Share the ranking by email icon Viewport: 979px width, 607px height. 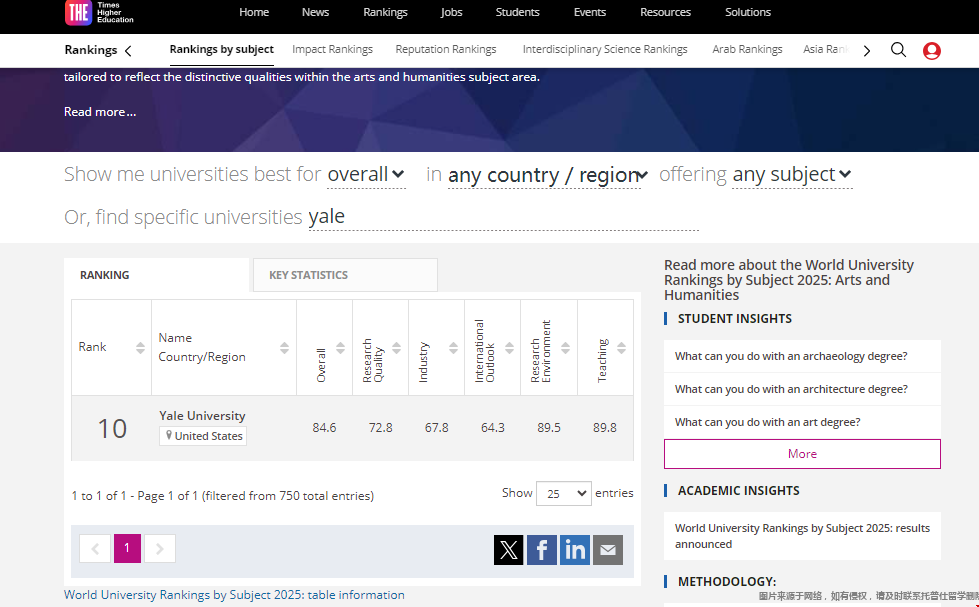point(608,550)
